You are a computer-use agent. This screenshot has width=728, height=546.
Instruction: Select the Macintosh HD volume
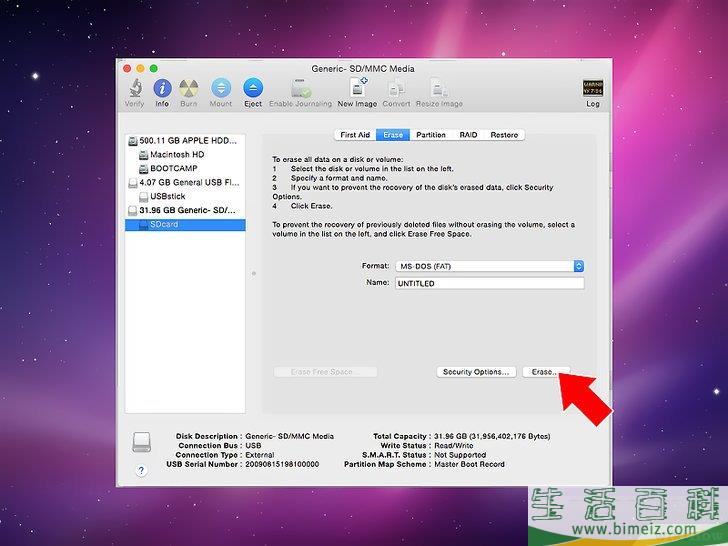tap(185, 155)
